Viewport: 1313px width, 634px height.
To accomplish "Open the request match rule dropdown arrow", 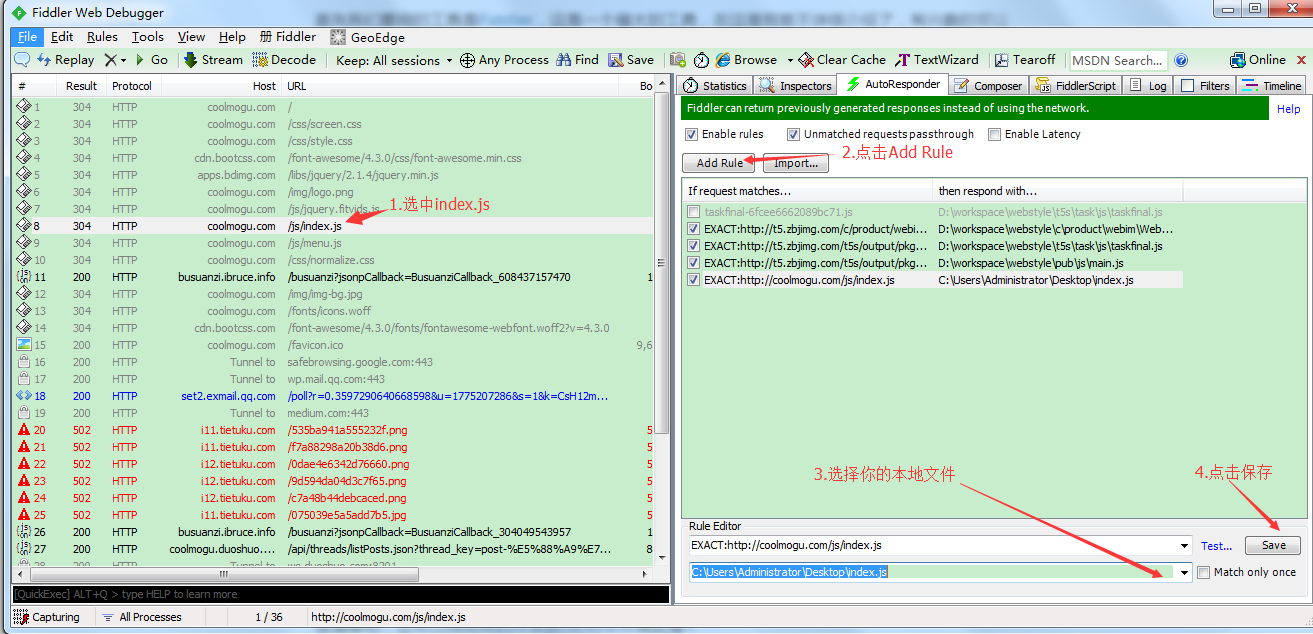I will (1185, 546).
